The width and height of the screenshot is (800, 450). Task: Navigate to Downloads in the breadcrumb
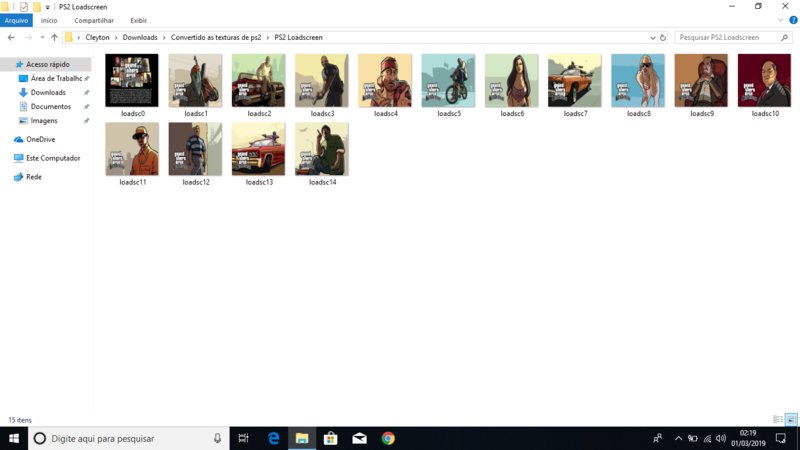click(x=140, y=37)
